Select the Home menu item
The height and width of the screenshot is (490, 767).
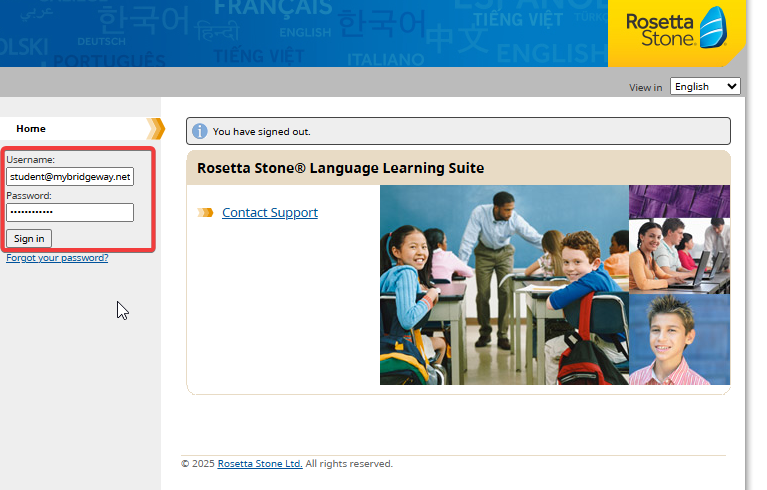coord(31,129)
